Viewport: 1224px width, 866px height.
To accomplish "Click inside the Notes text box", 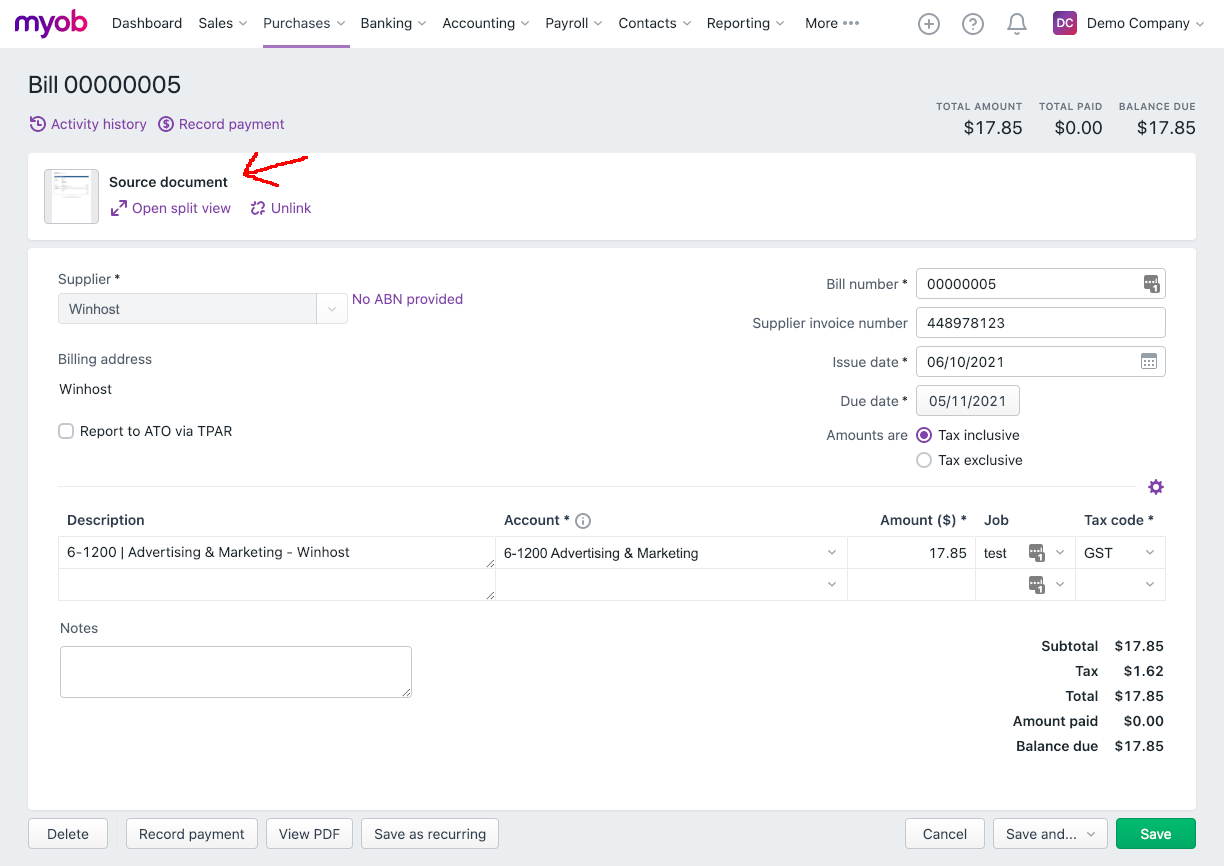I will tap(235, 670).
